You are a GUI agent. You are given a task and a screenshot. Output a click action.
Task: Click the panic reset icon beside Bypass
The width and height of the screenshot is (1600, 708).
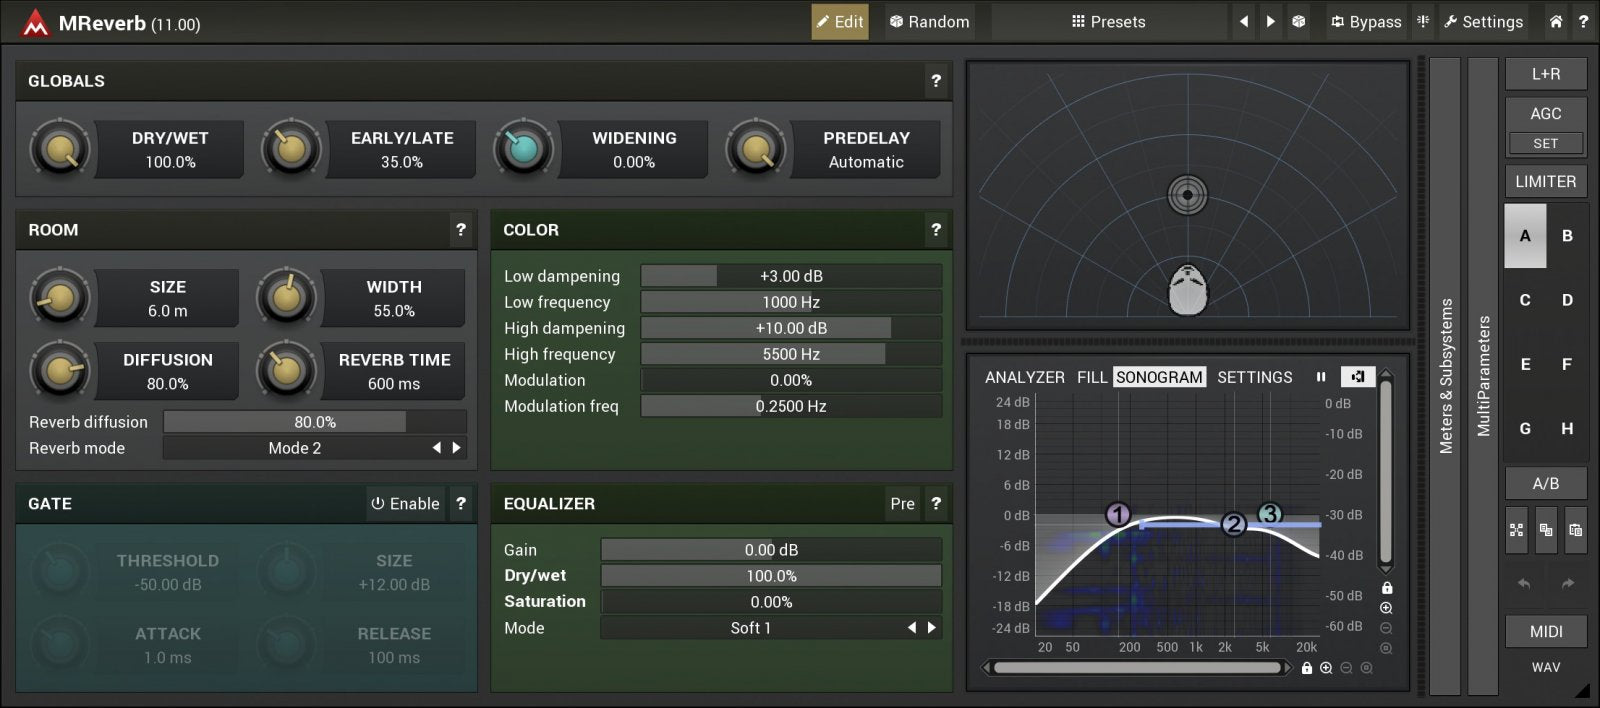1423,22
